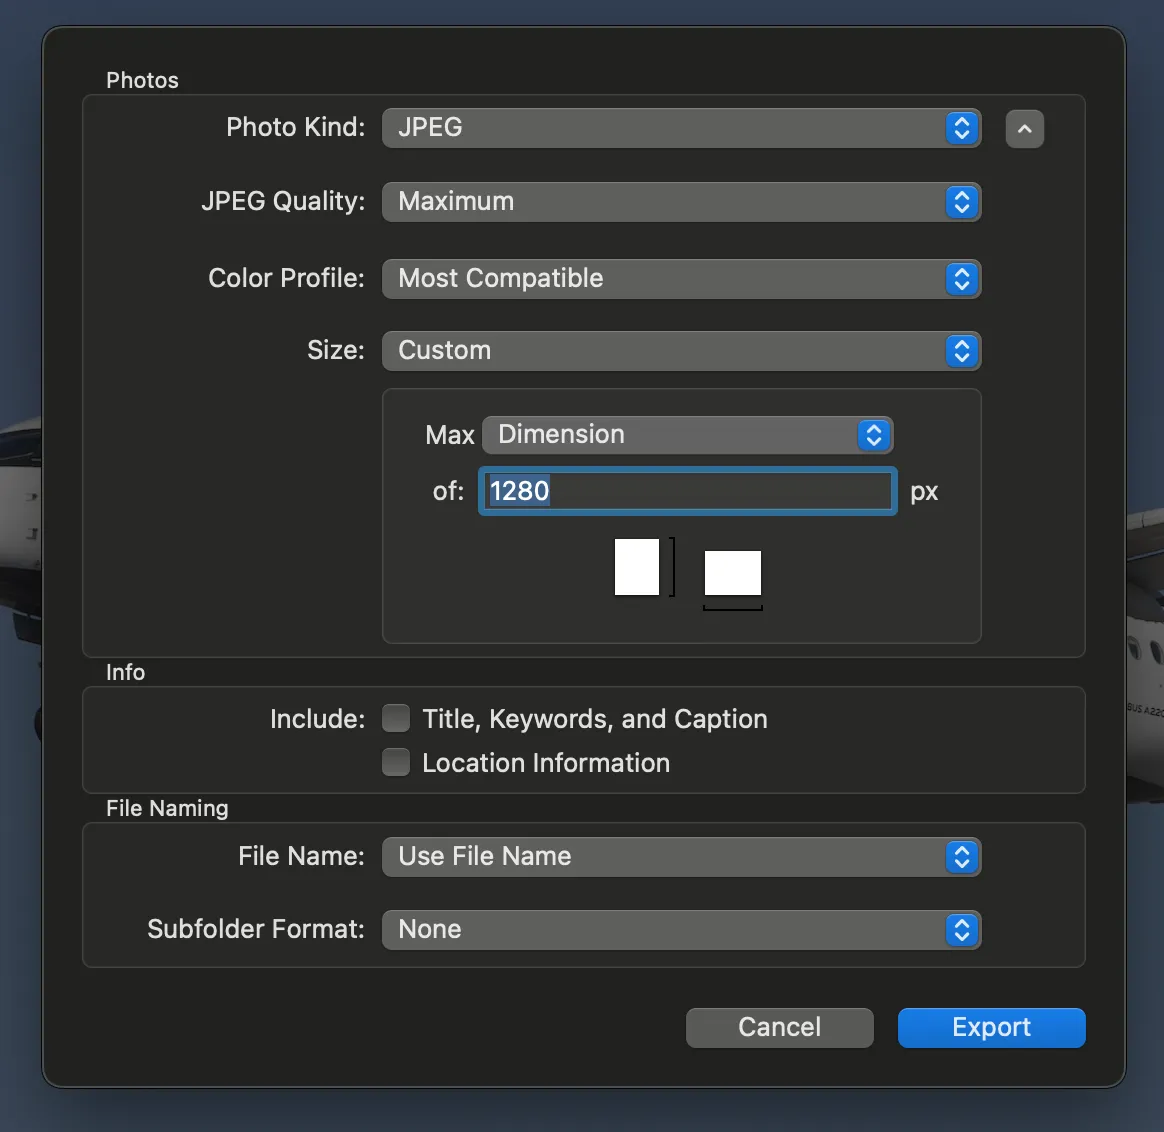
Task: Click the Cancel button
Action: (x=779, y=1027)
